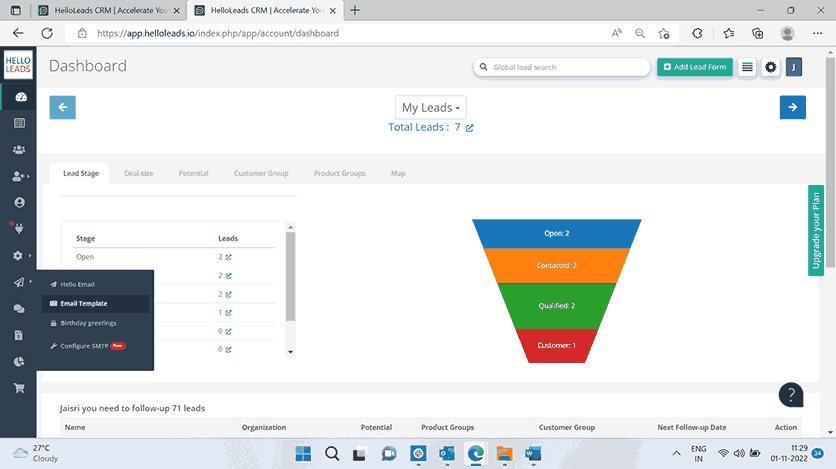Viewport: 836px width, 469px height.
Task: Open Total Leads external link icon
Action: coord(469,128)
